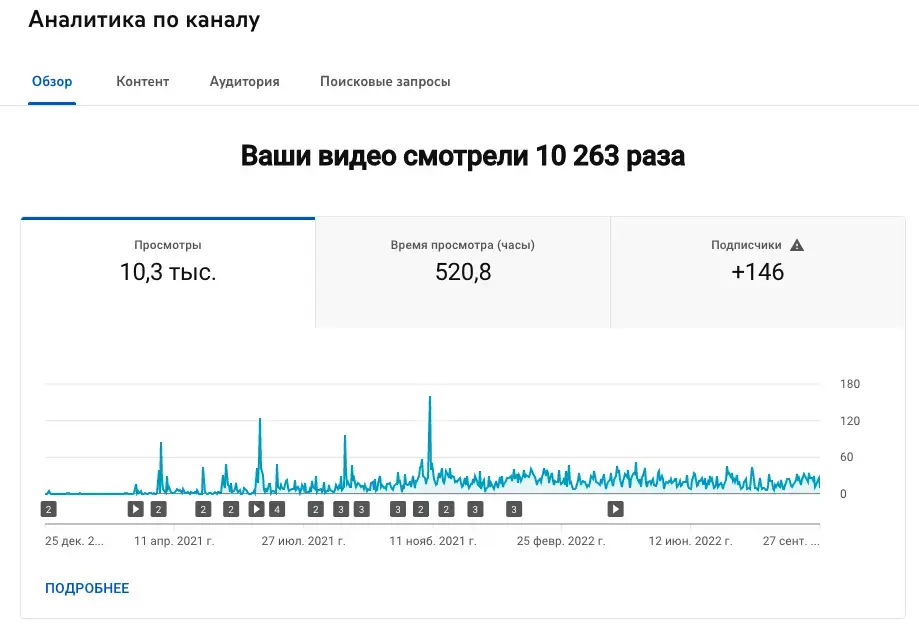
Task: Click the marker 2 right after first play marker
Action: click(x=158, y=509)
